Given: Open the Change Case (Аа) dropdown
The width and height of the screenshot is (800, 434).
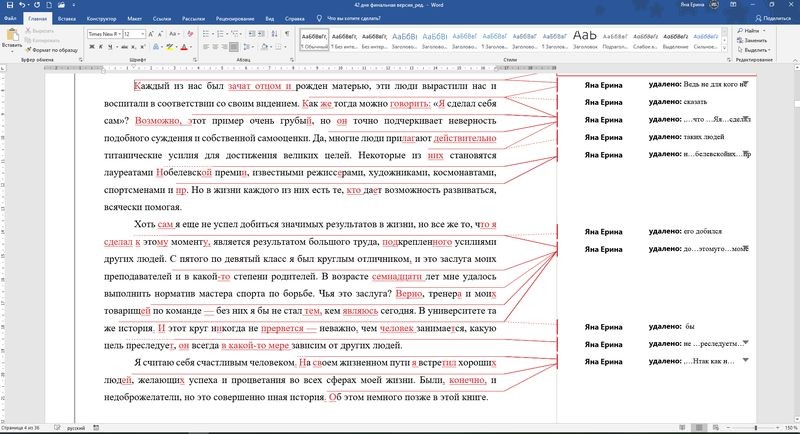Looking at the screenshot, I should point(174,34).
